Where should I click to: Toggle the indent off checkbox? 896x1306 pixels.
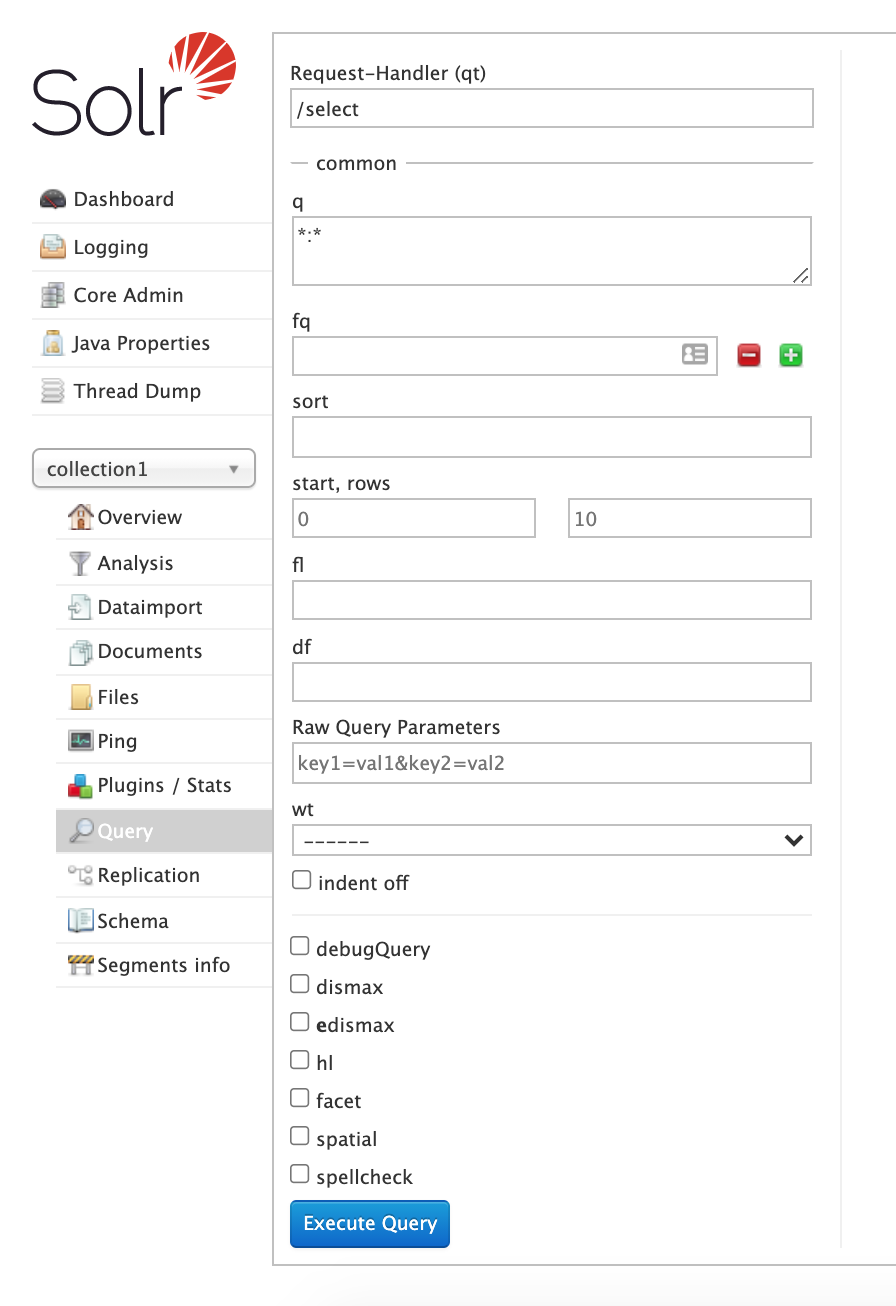(300, 881)
